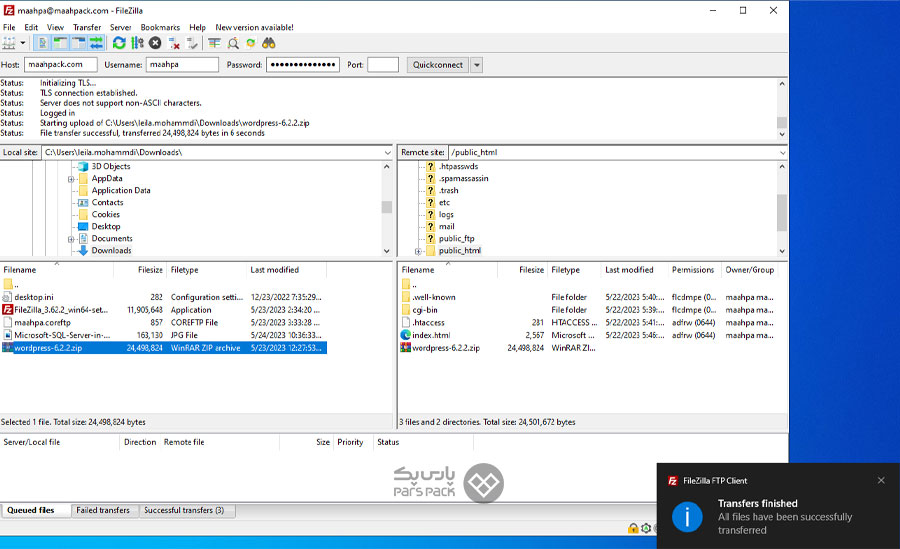Expand the public_html folder in remote tree

click(418, 252)
